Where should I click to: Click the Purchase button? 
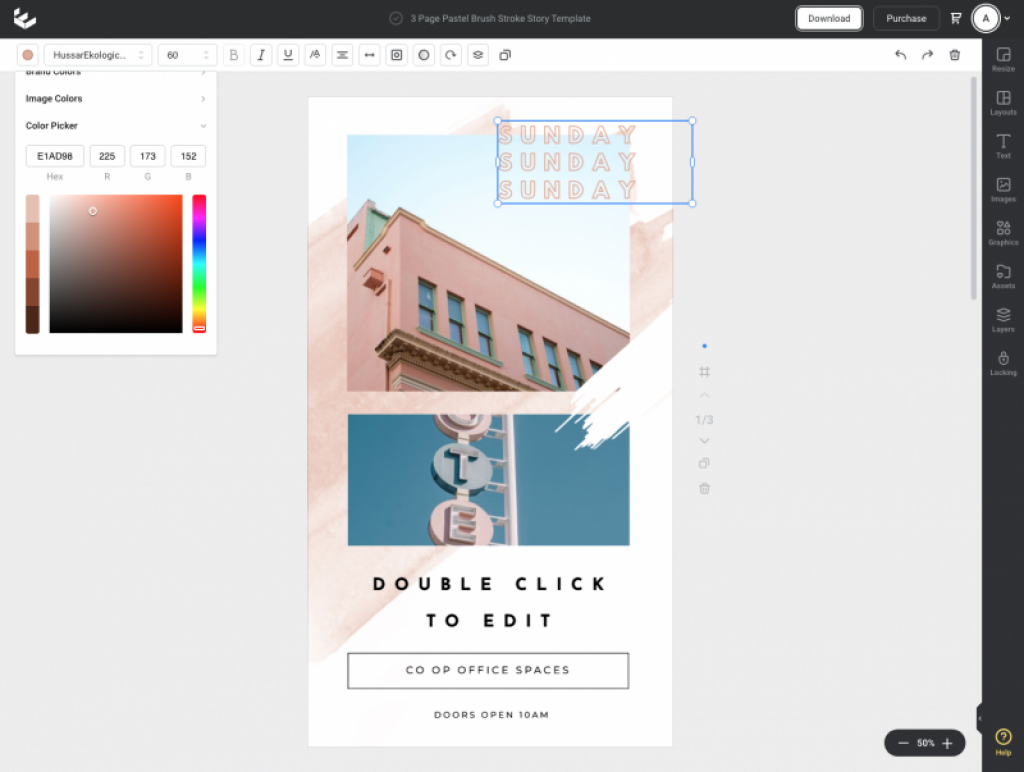click(906, 18)
